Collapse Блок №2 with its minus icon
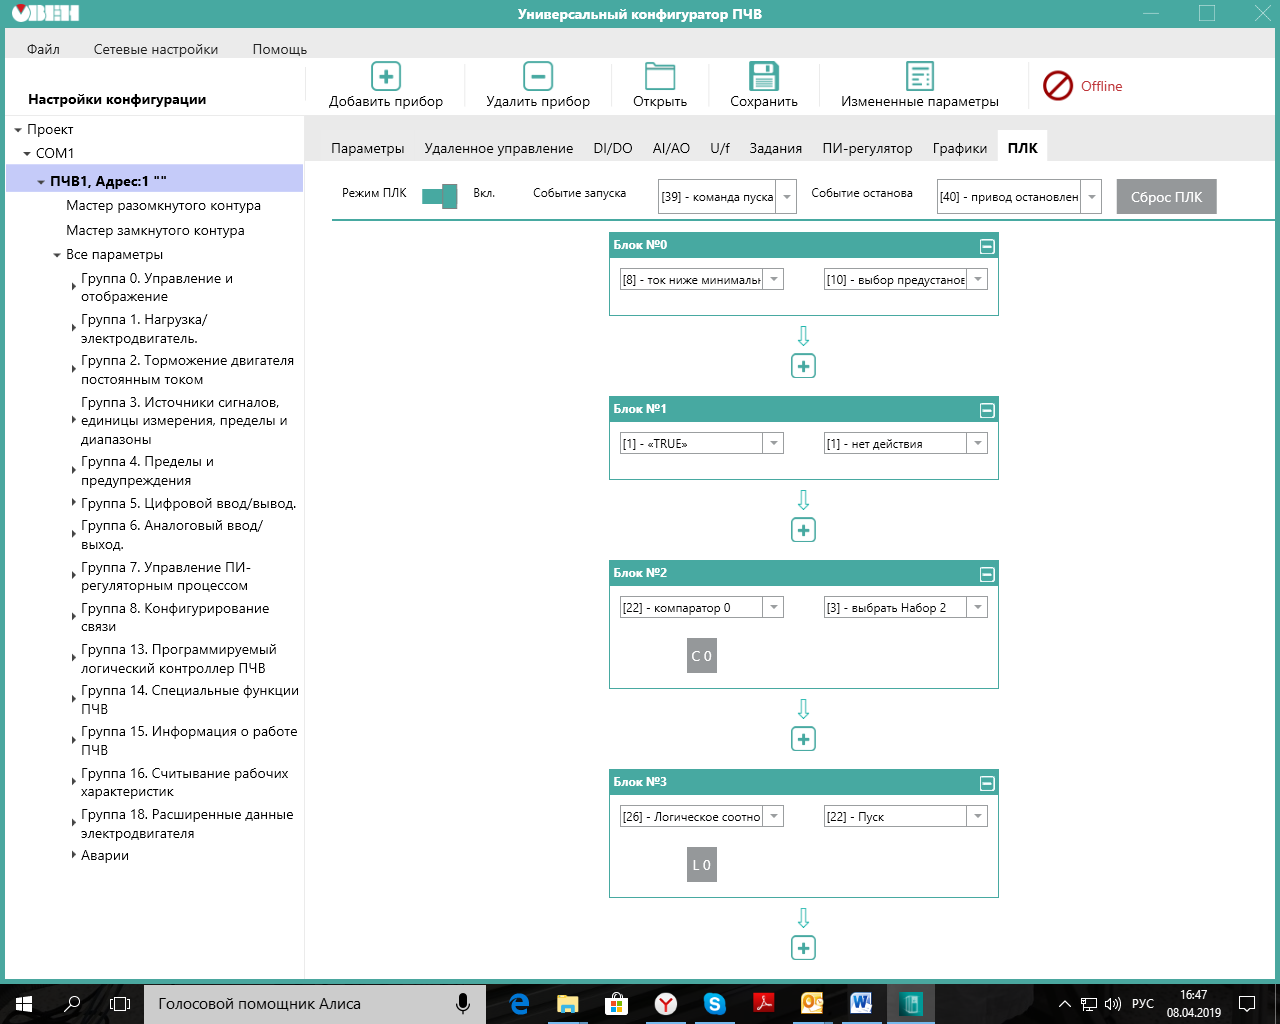1280x1024 pixels. [986, 574]
